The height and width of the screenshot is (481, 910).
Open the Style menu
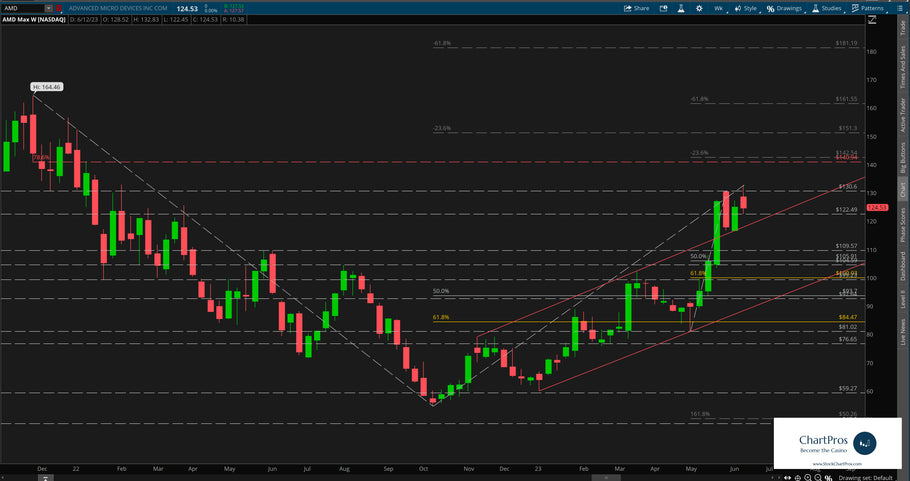(746, 8)
